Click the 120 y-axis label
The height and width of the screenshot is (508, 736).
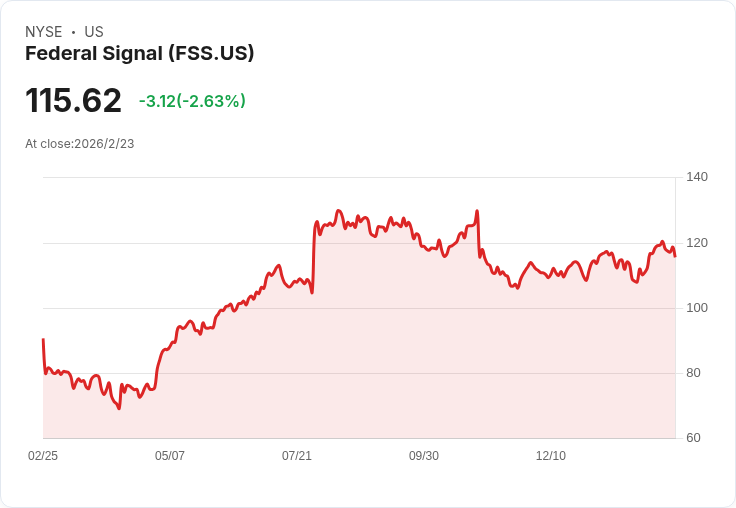697,243
